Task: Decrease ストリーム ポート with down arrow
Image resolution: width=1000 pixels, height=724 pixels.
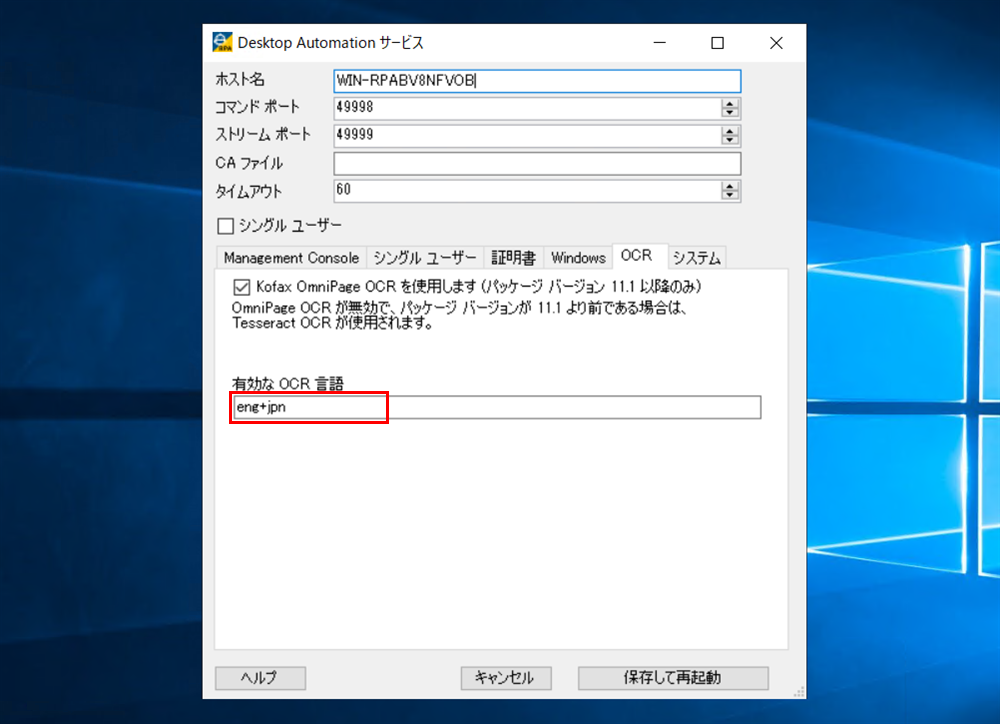Action: [x=730, y=140]
